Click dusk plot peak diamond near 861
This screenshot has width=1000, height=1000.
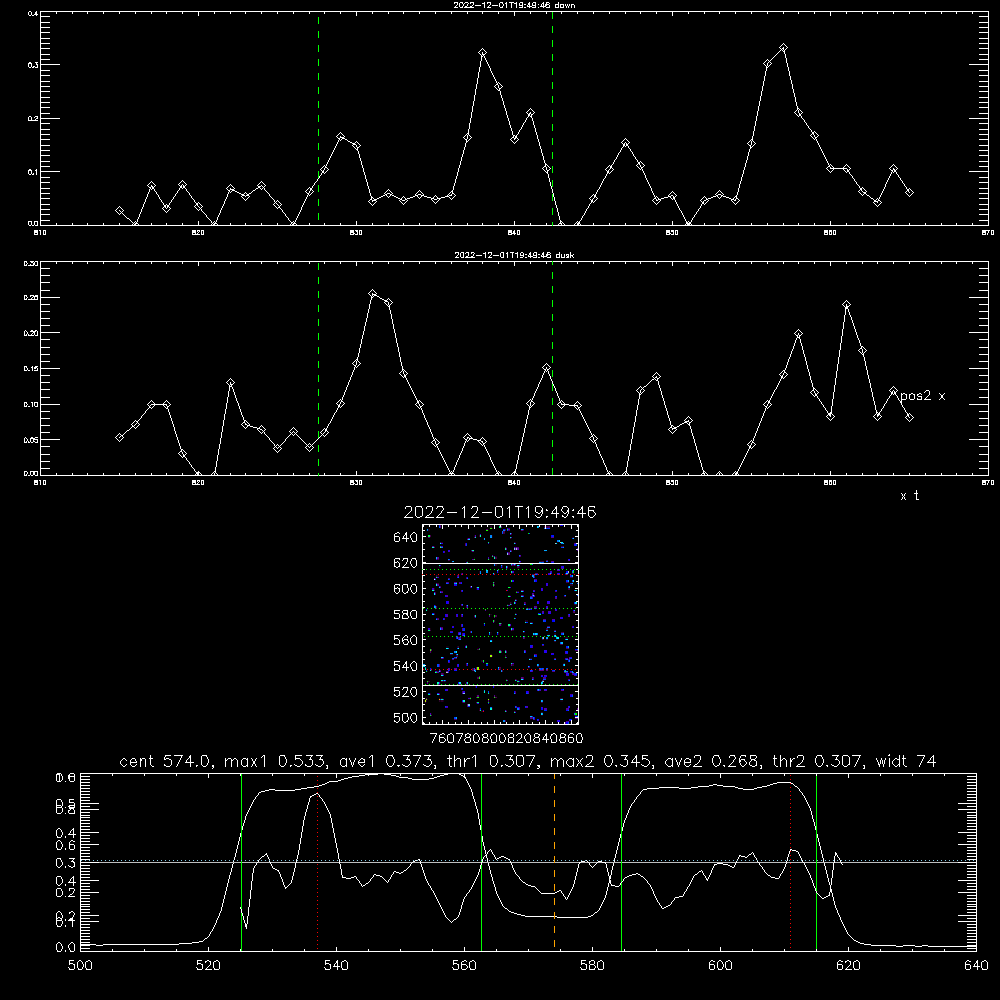[846, 305]
